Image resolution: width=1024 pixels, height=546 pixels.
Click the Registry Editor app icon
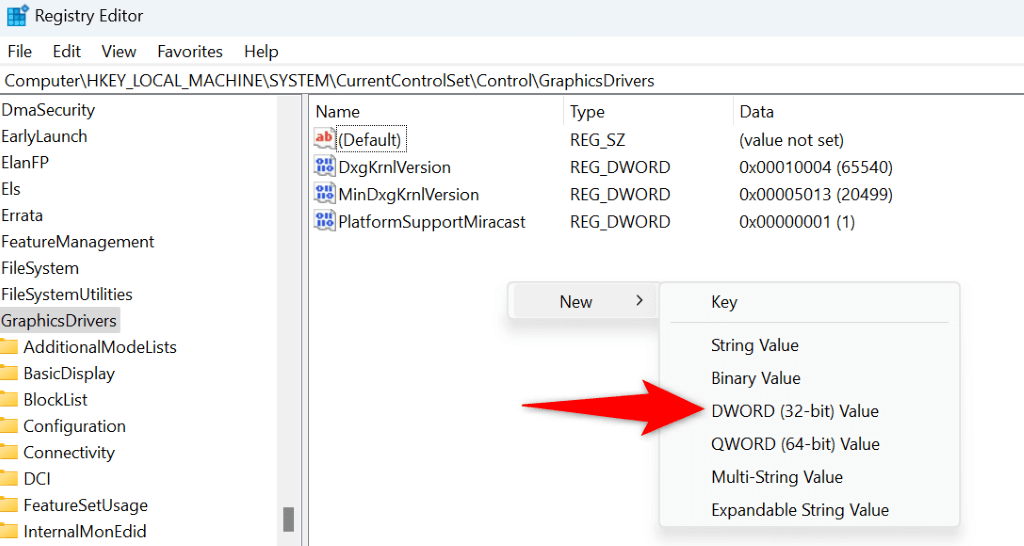click(x=17, y=16)
